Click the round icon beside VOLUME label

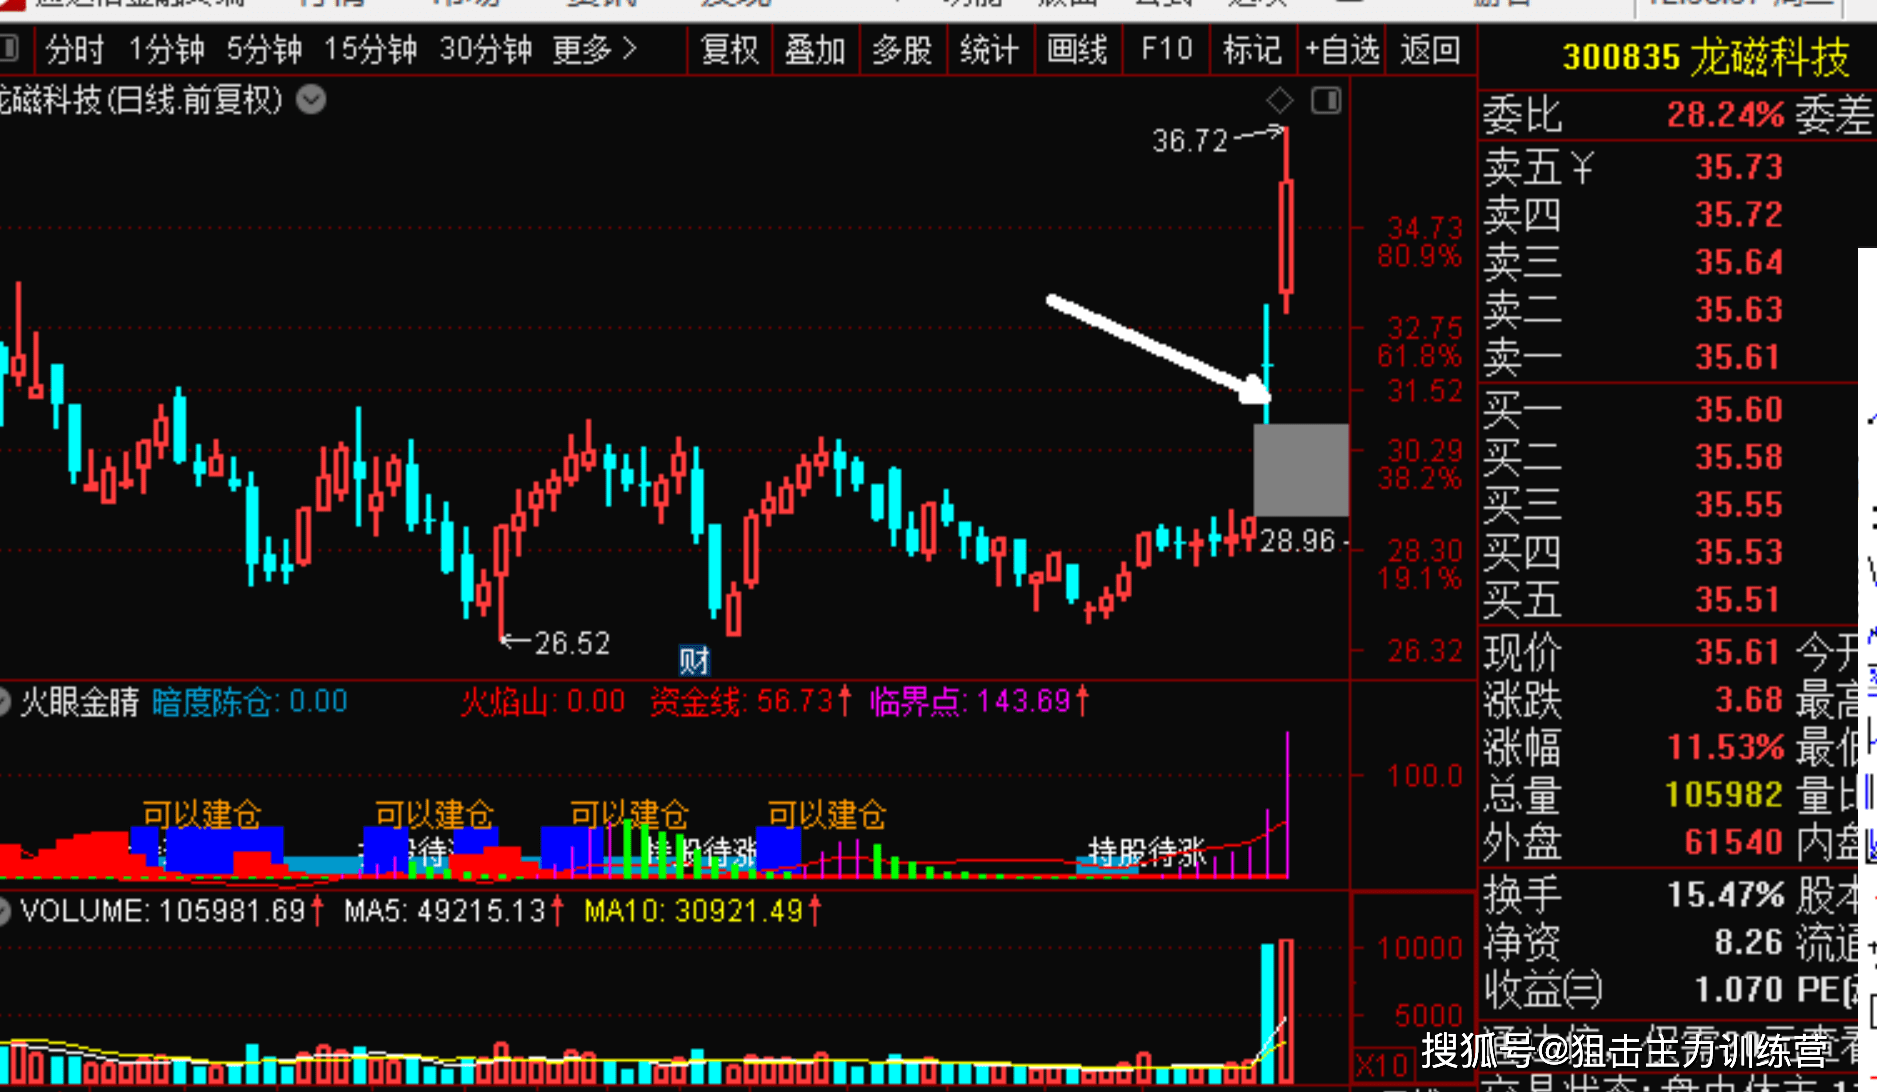pyautogui.click(x=3, y=911)
